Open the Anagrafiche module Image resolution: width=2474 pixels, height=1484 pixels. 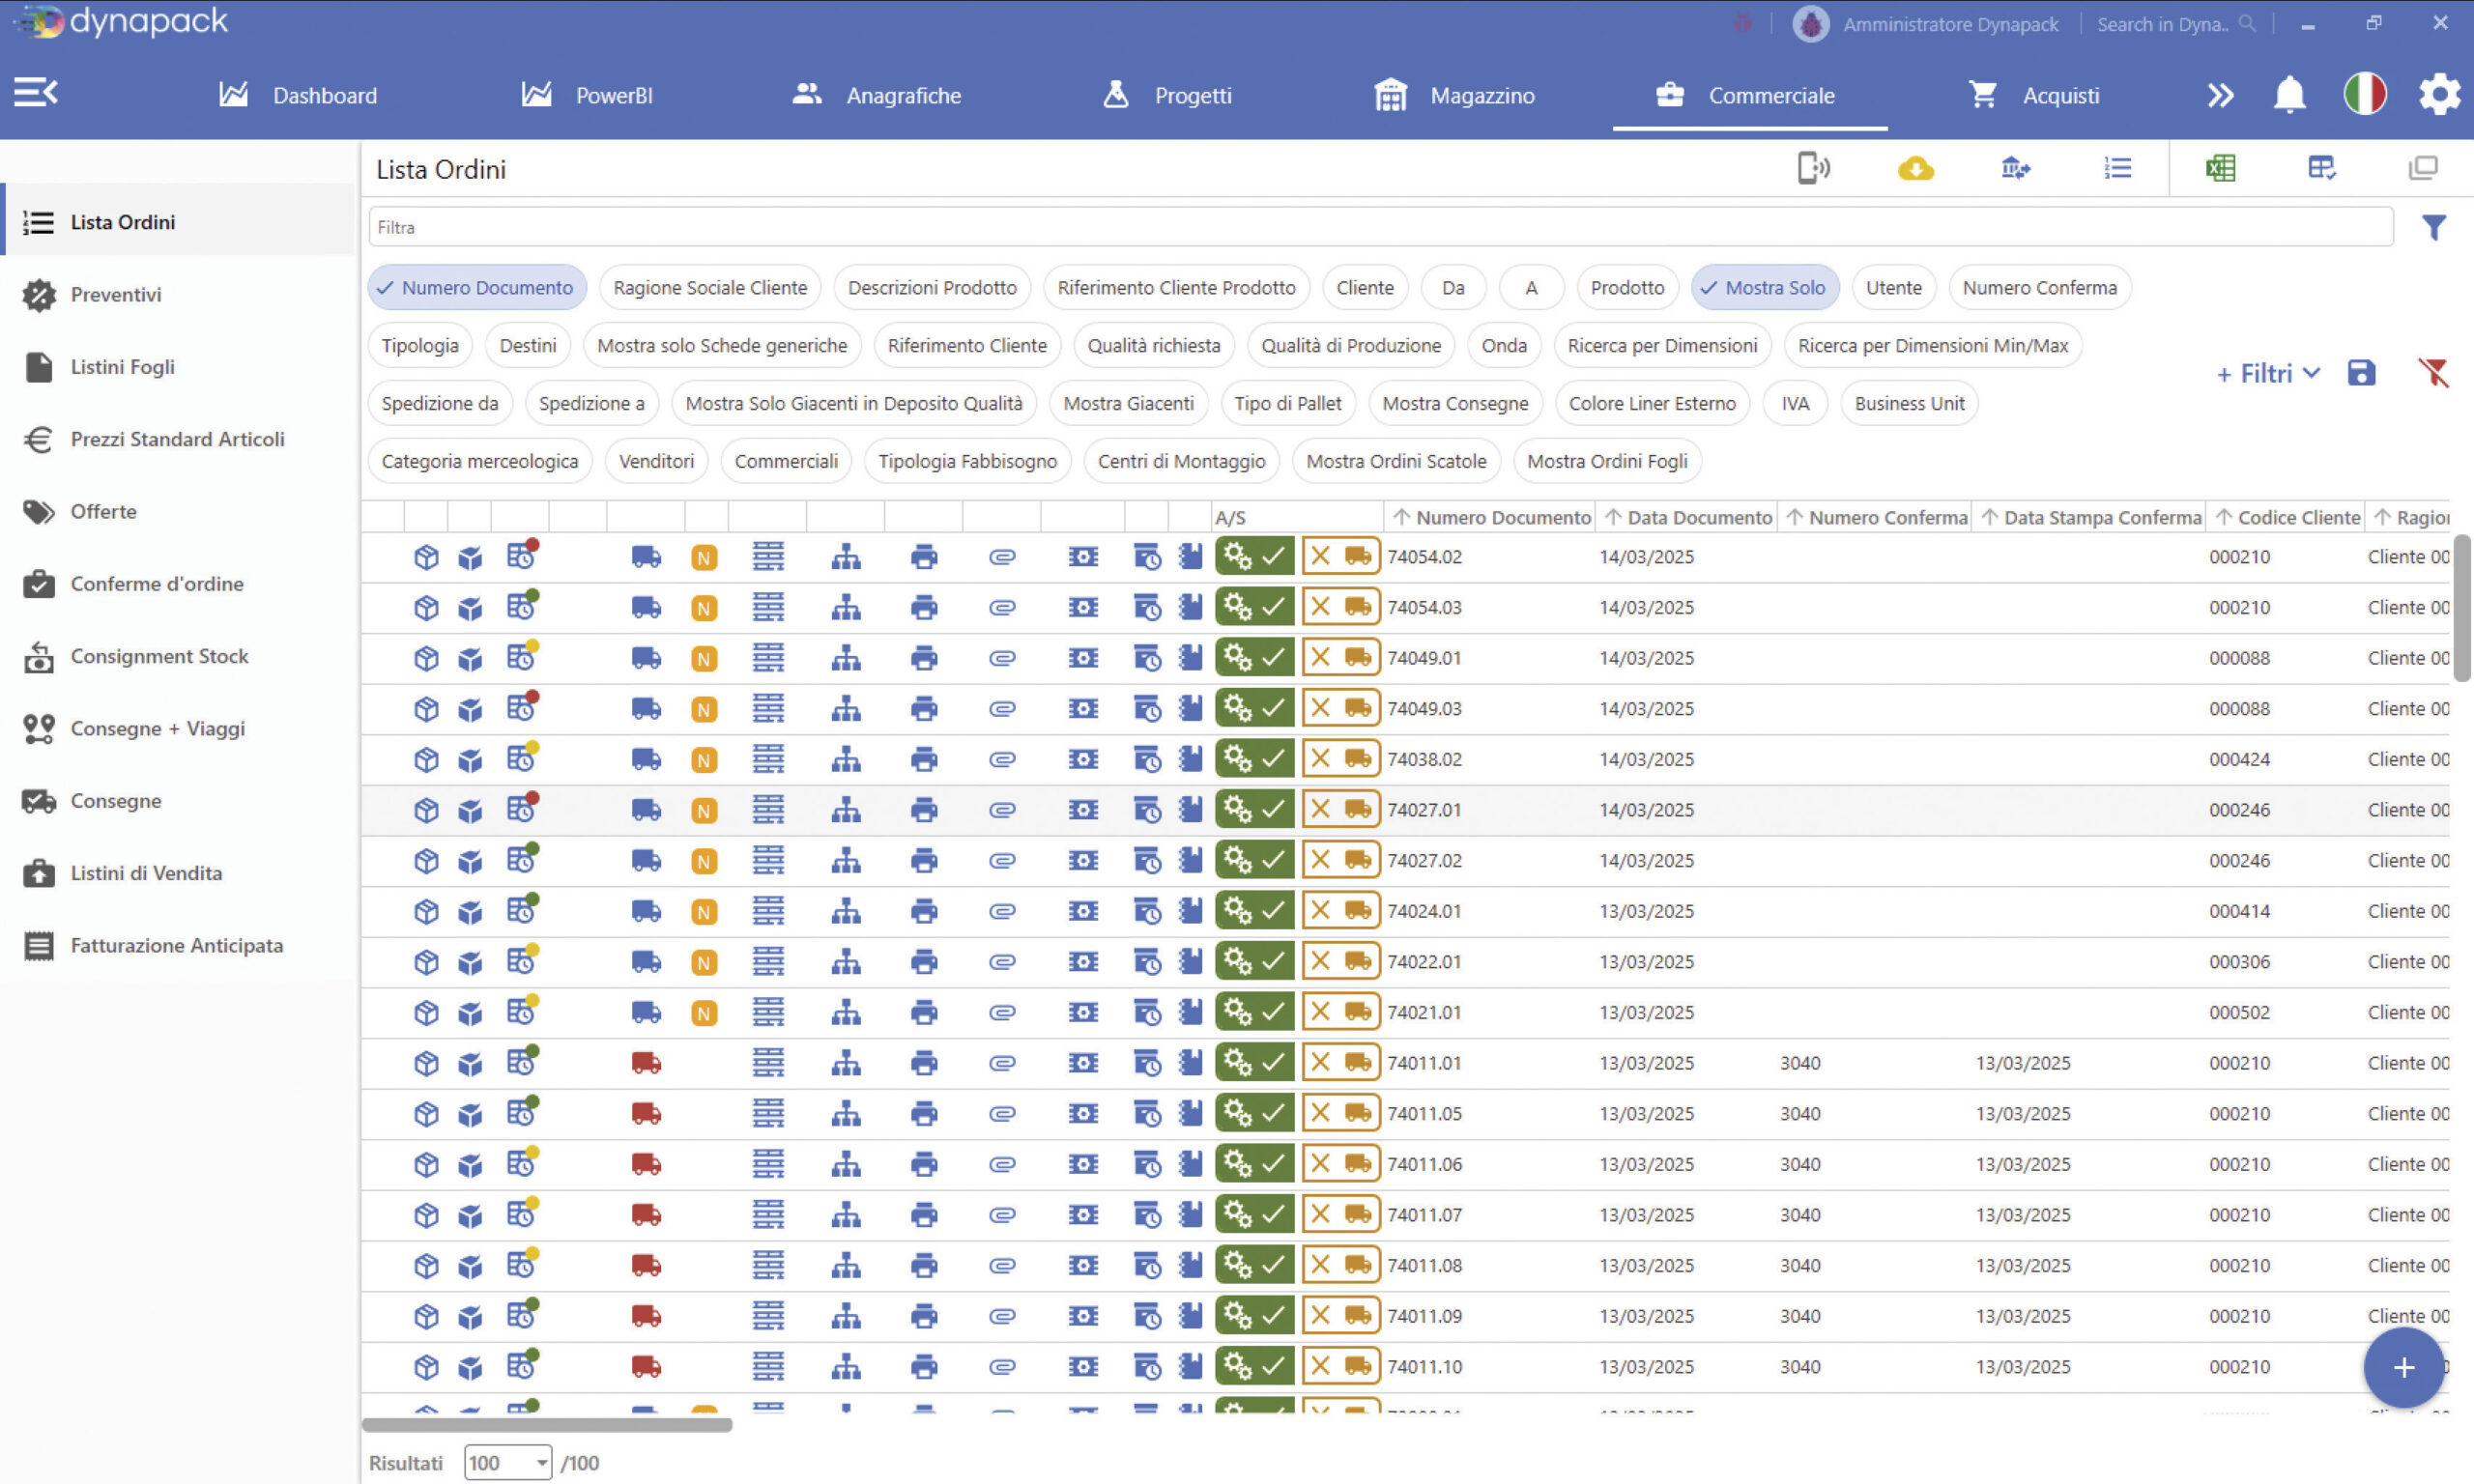coord(876,95)
